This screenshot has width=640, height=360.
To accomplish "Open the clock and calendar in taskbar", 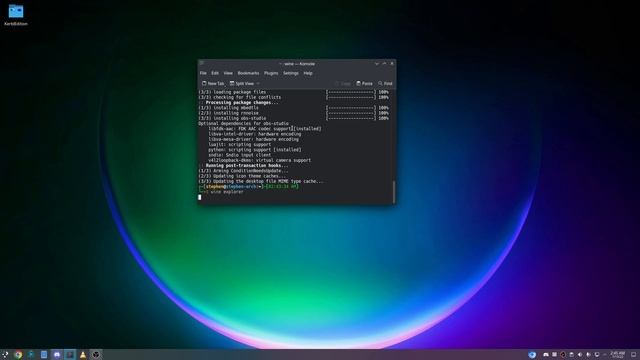I will [618, 355].
